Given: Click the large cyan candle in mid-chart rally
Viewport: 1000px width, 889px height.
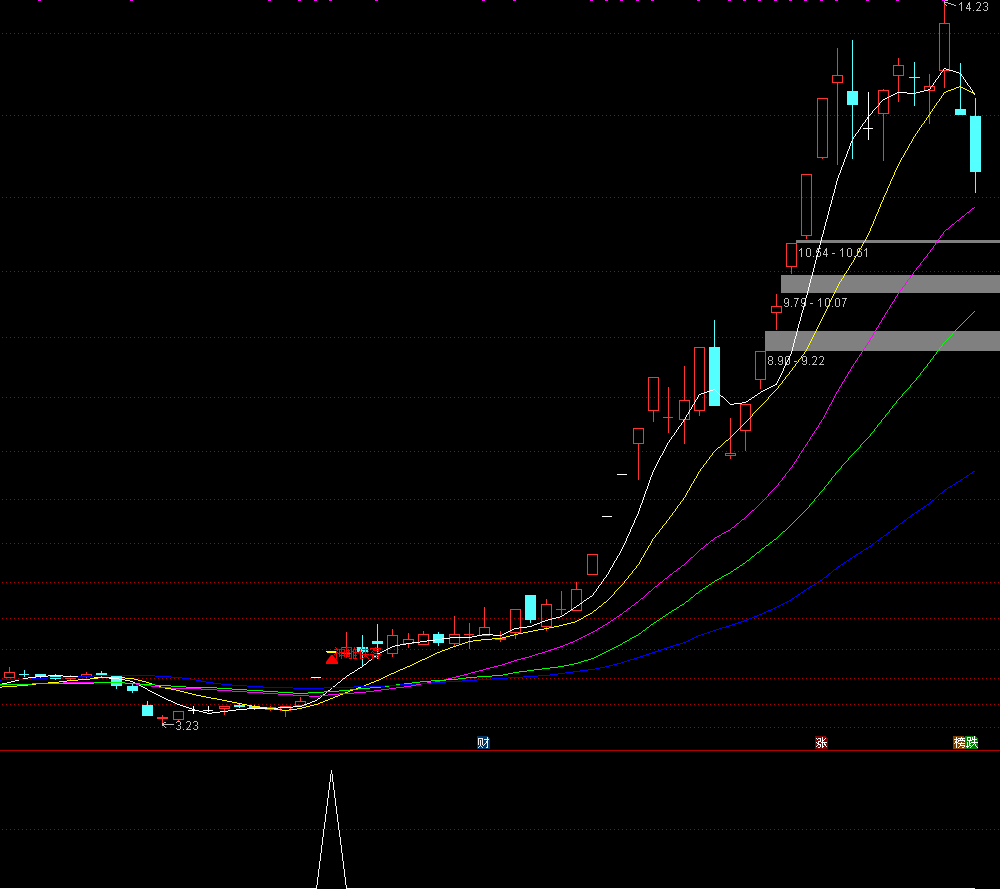Looking at the screenshot, I should (x=714, y=375).
